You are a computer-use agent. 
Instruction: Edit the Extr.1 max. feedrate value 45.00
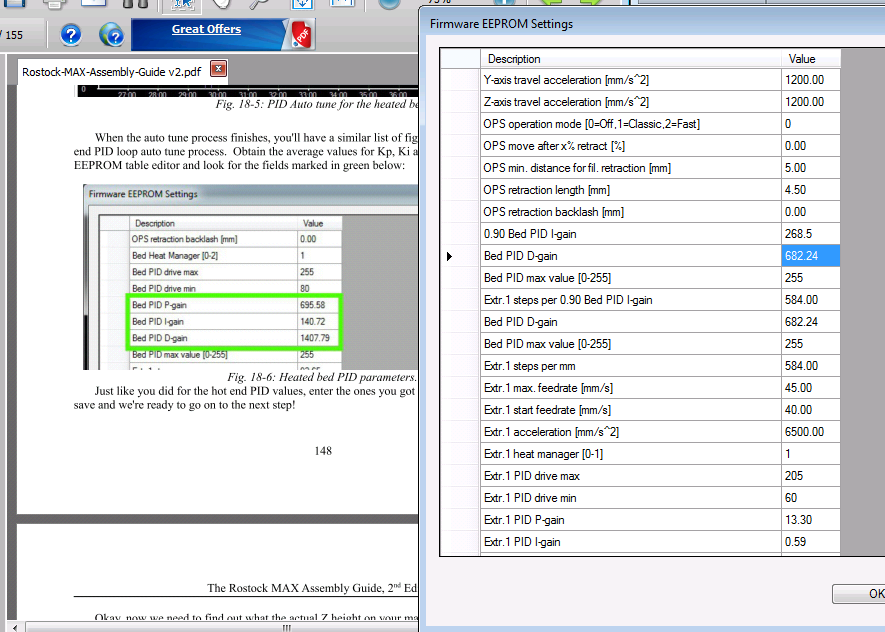click(810, 388)
